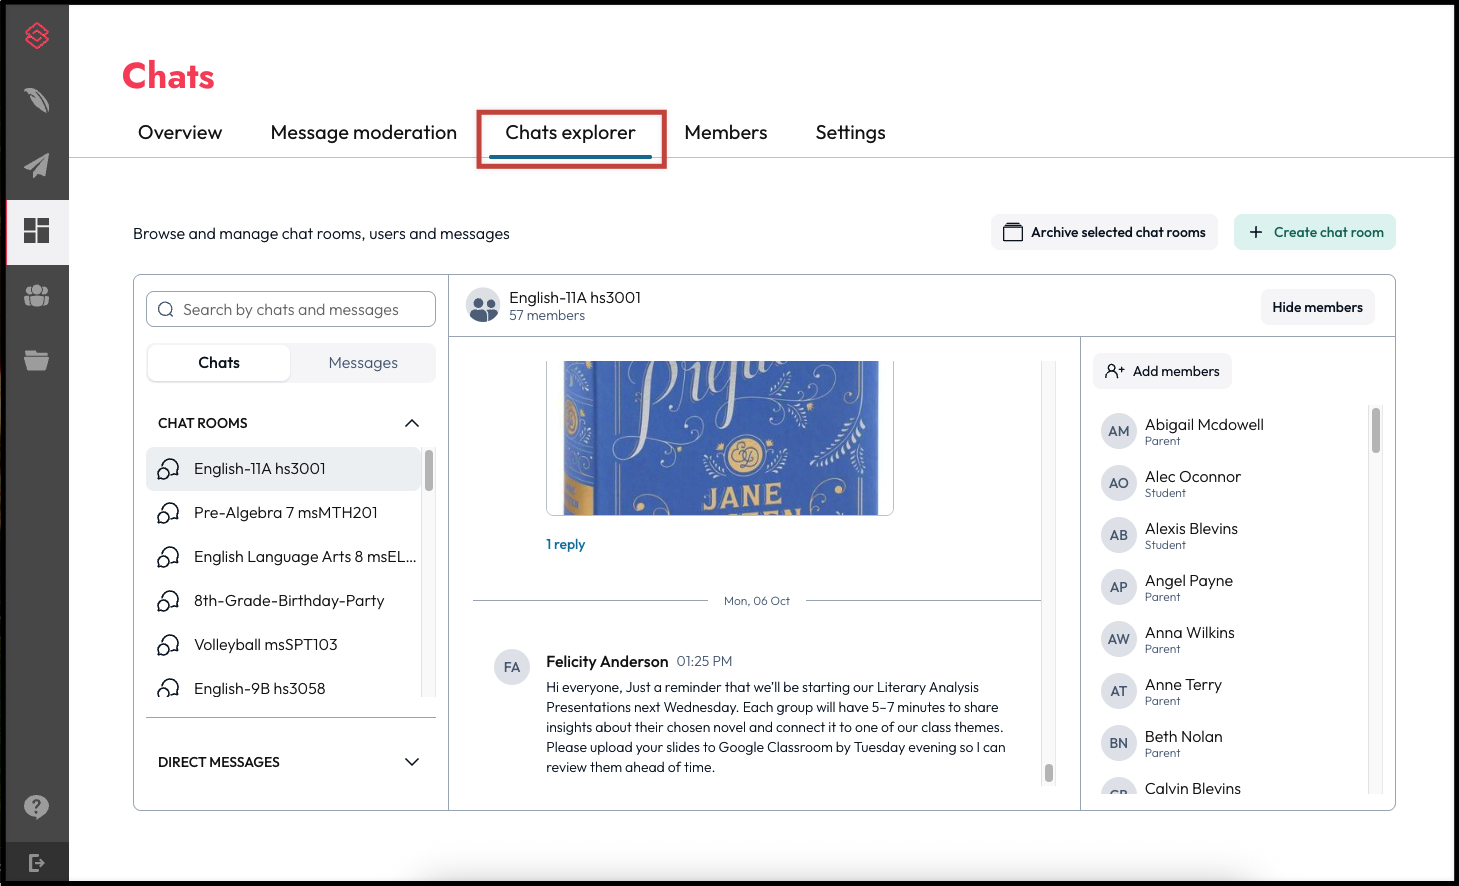Click Hide members button
The image size is (1459, 886).
pyautogui.click(x=1317, y=307)
